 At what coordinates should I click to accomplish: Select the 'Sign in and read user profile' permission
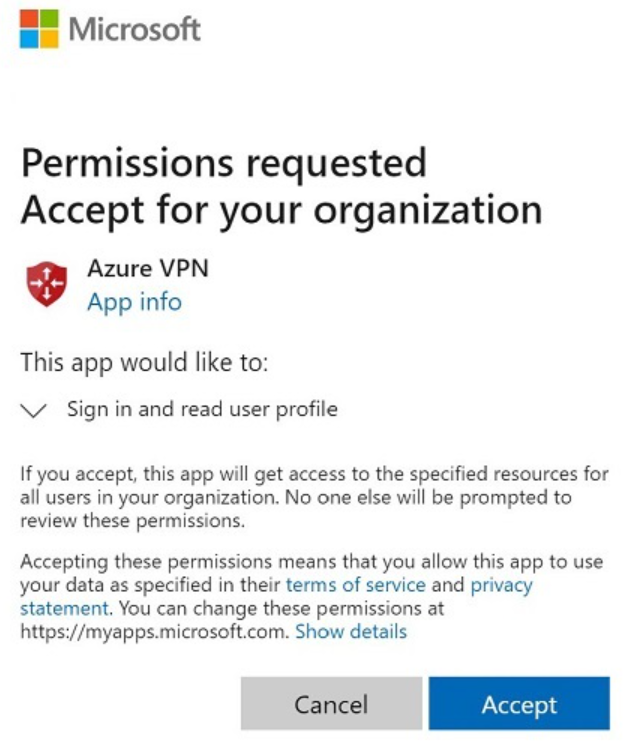point(202,409)
